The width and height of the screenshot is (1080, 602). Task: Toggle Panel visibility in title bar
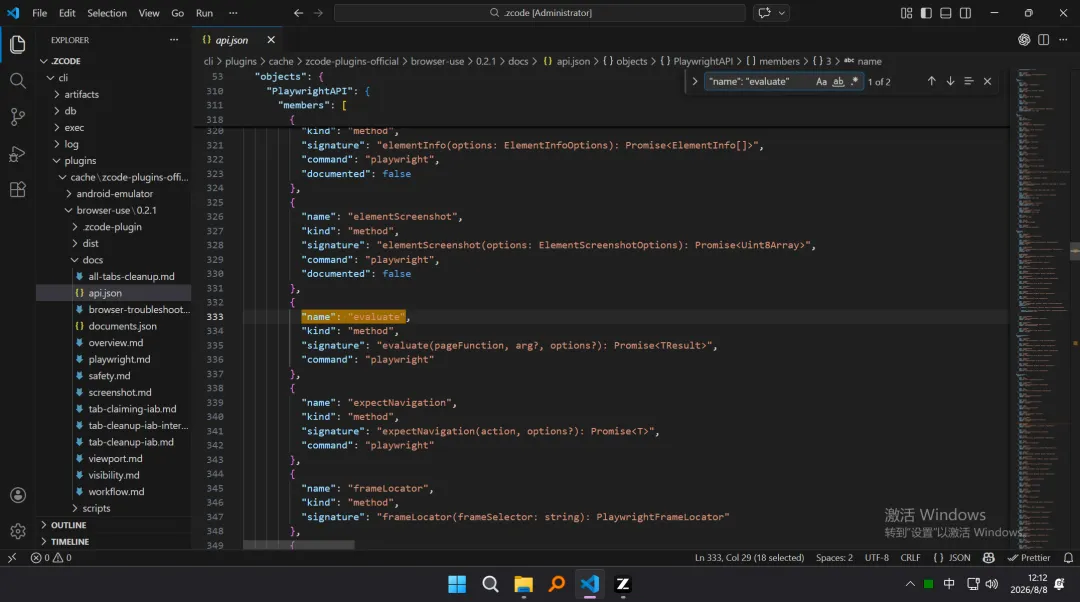click(x=946, y=13)
